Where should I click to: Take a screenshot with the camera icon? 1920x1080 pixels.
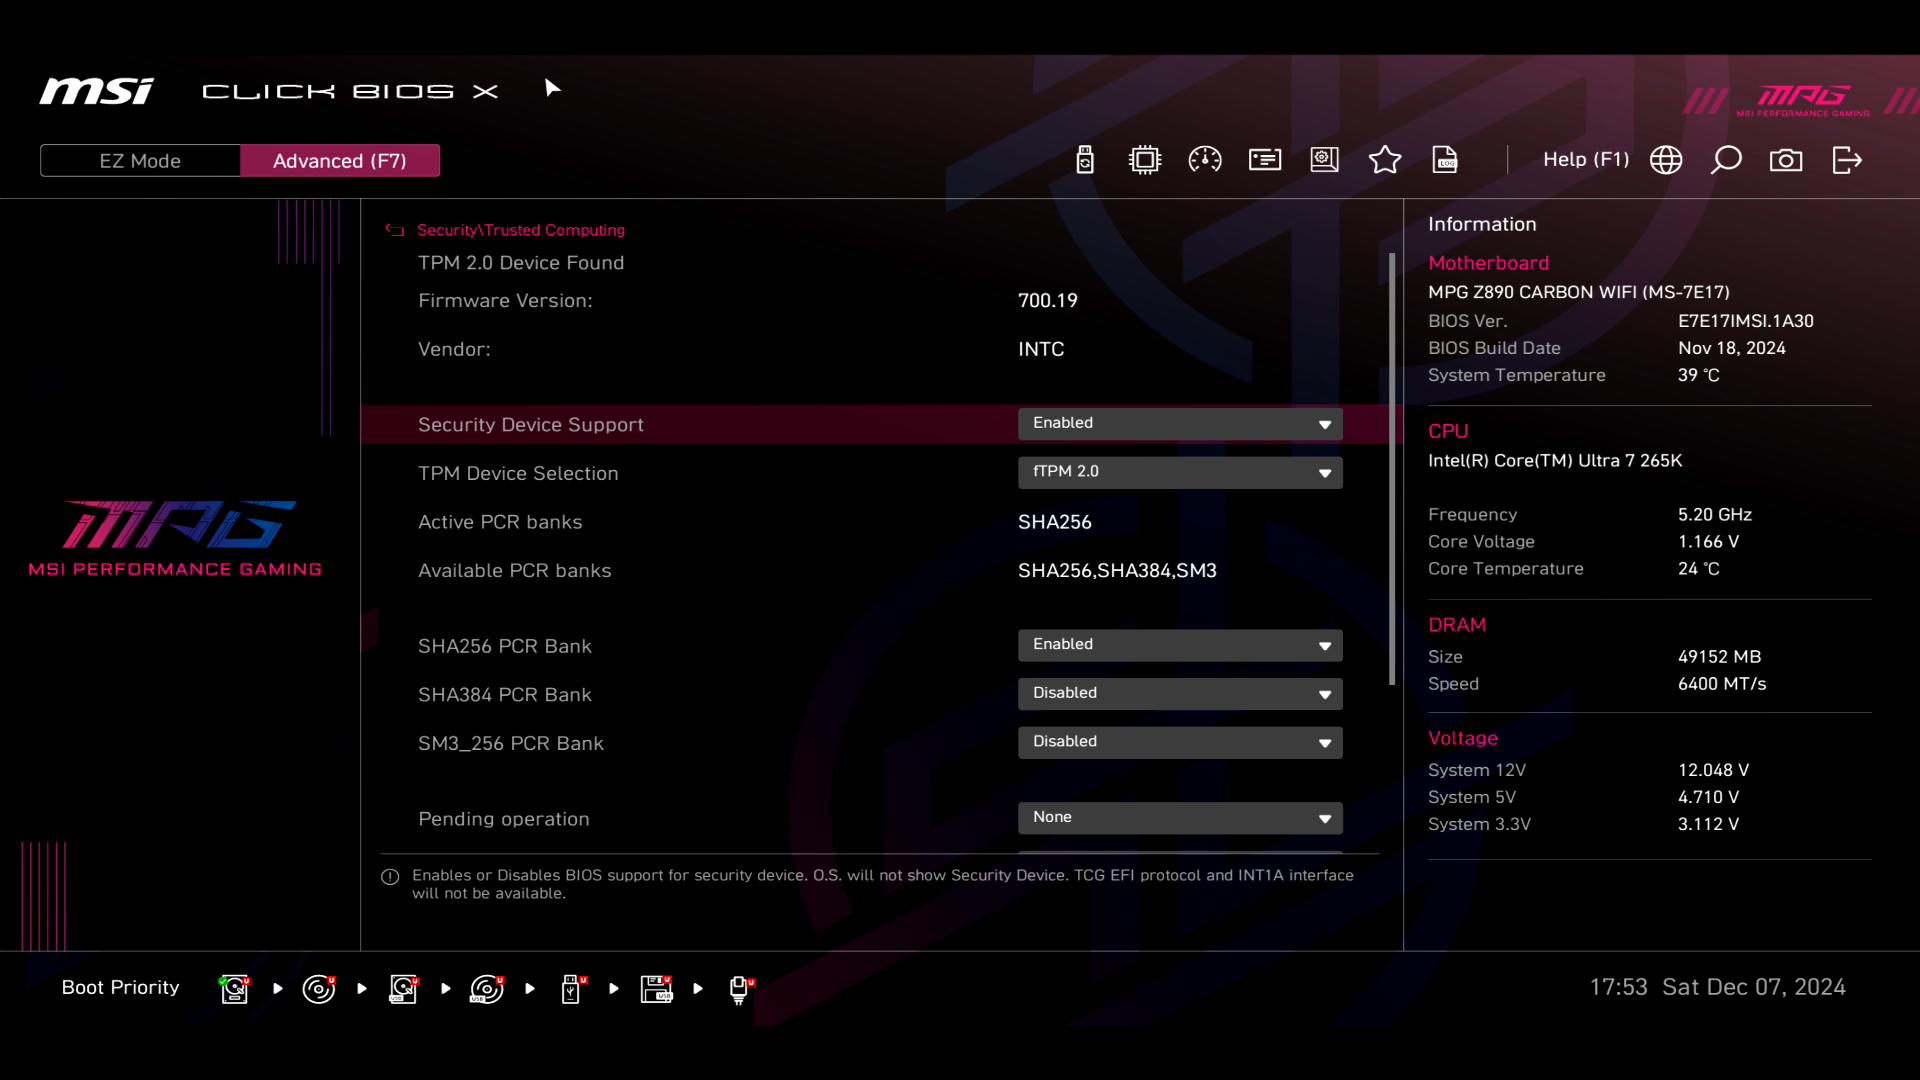pos(1786,160)
